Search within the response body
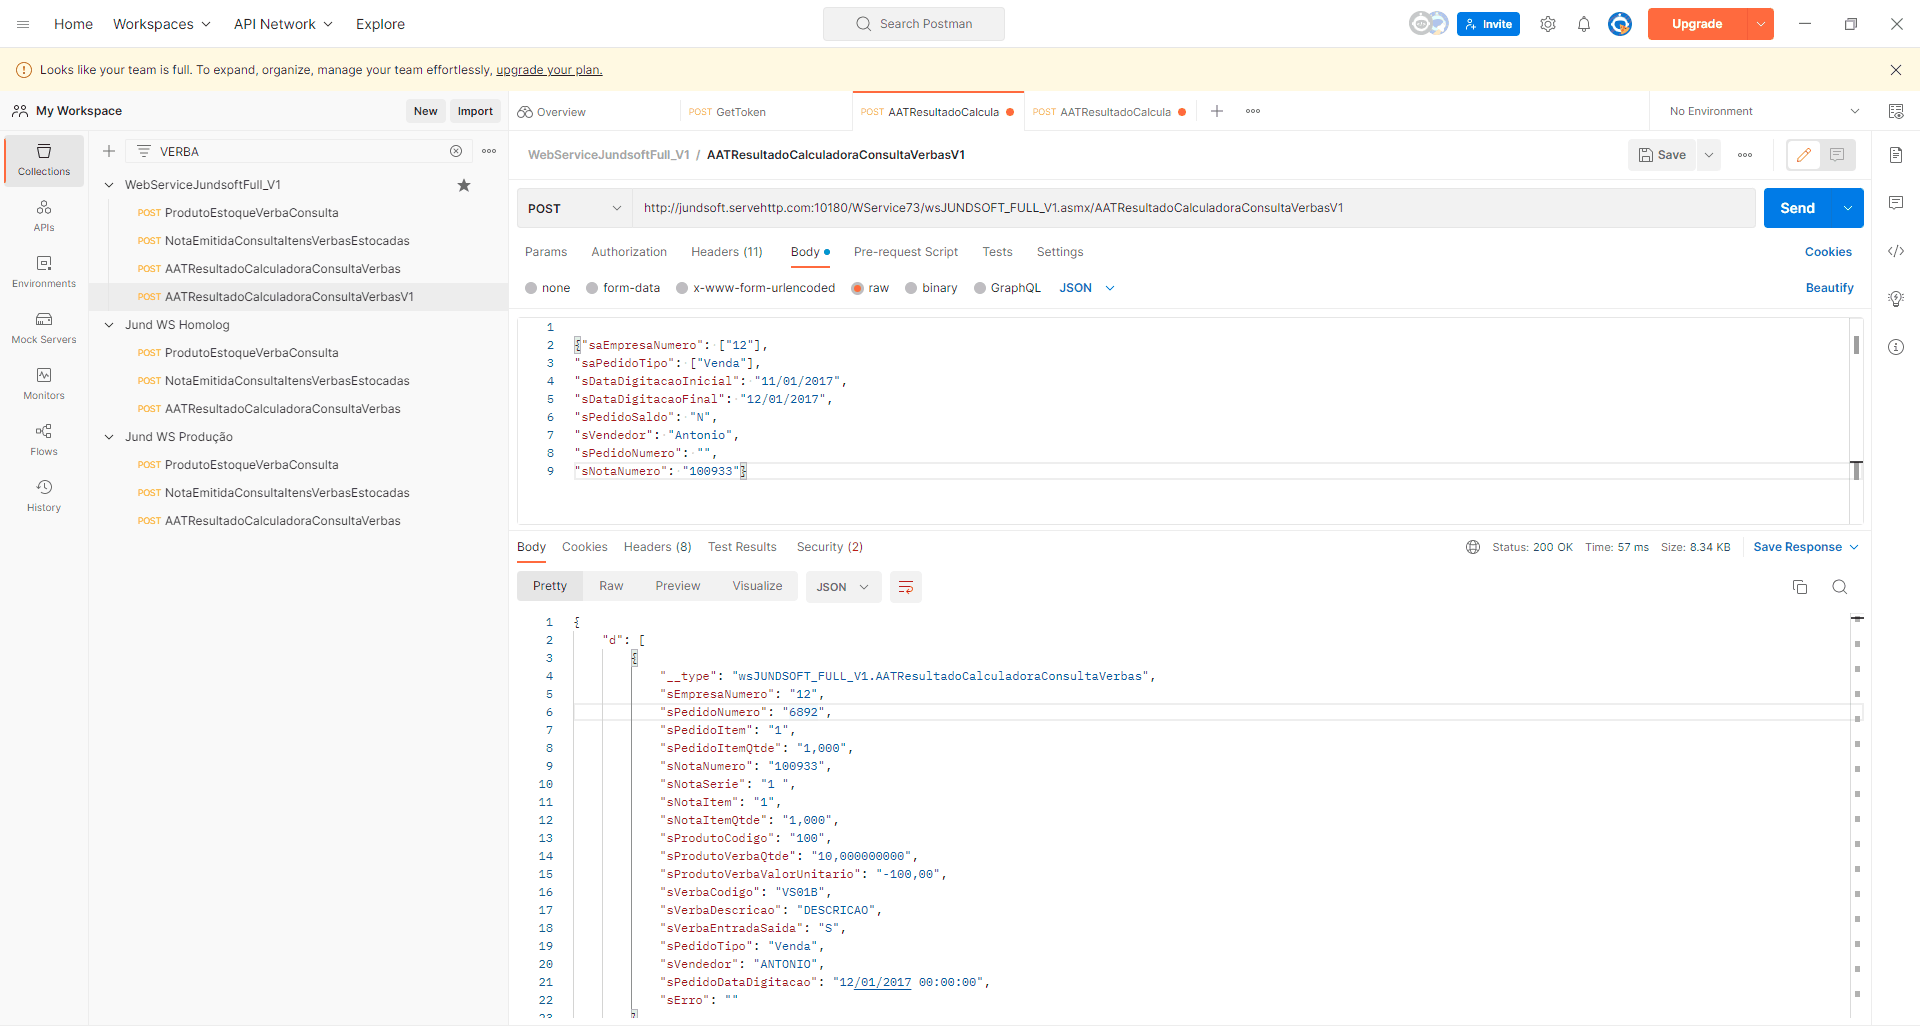The height and width of the screenshot is (1027, 1920). coord(1839,587)
